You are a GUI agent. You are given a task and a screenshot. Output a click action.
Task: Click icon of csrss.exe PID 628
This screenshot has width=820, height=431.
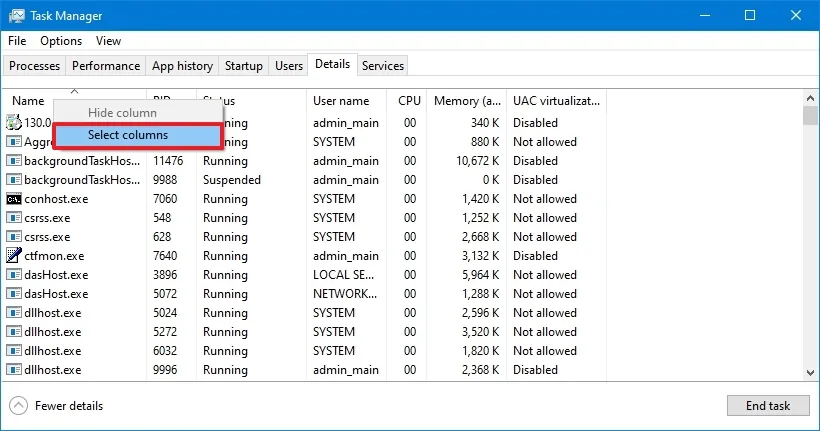click(14, 236)
